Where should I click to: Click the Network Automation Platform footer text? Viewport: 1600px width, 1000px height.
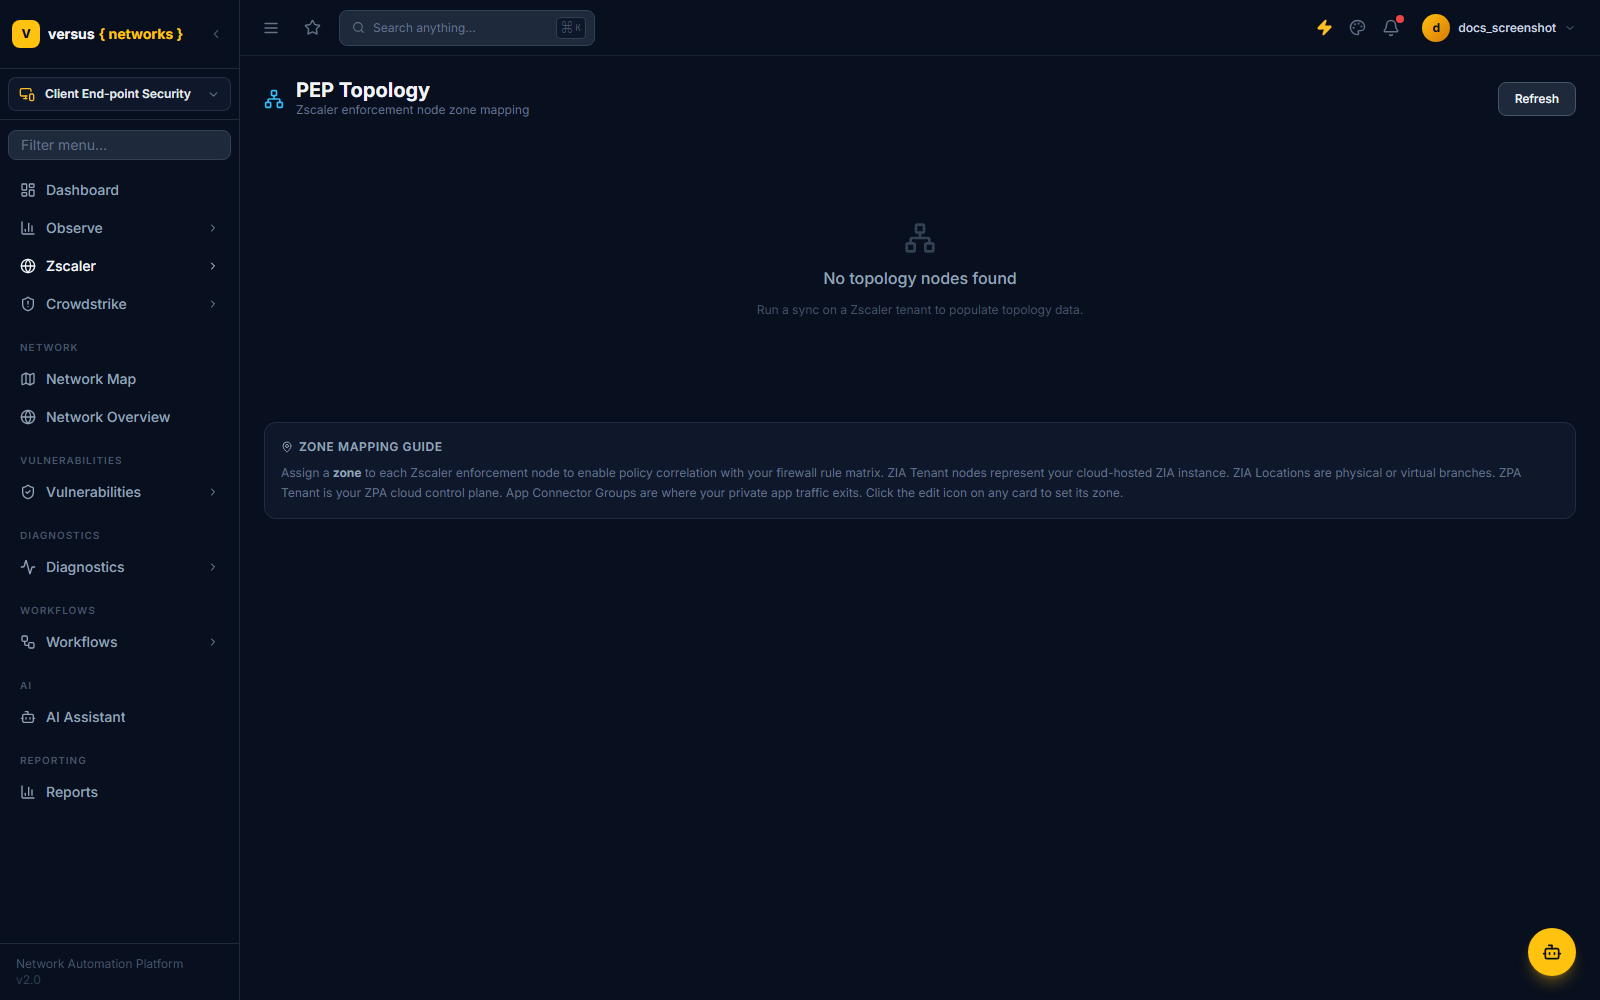pos(100,964)
